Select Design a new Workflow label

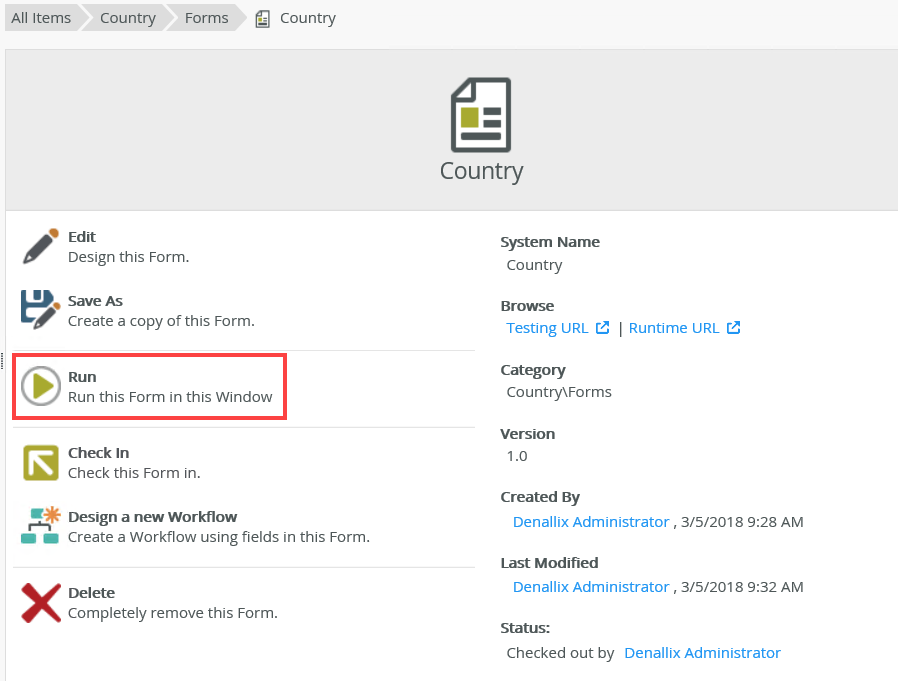pyautogui.click(x=152, y=517)
